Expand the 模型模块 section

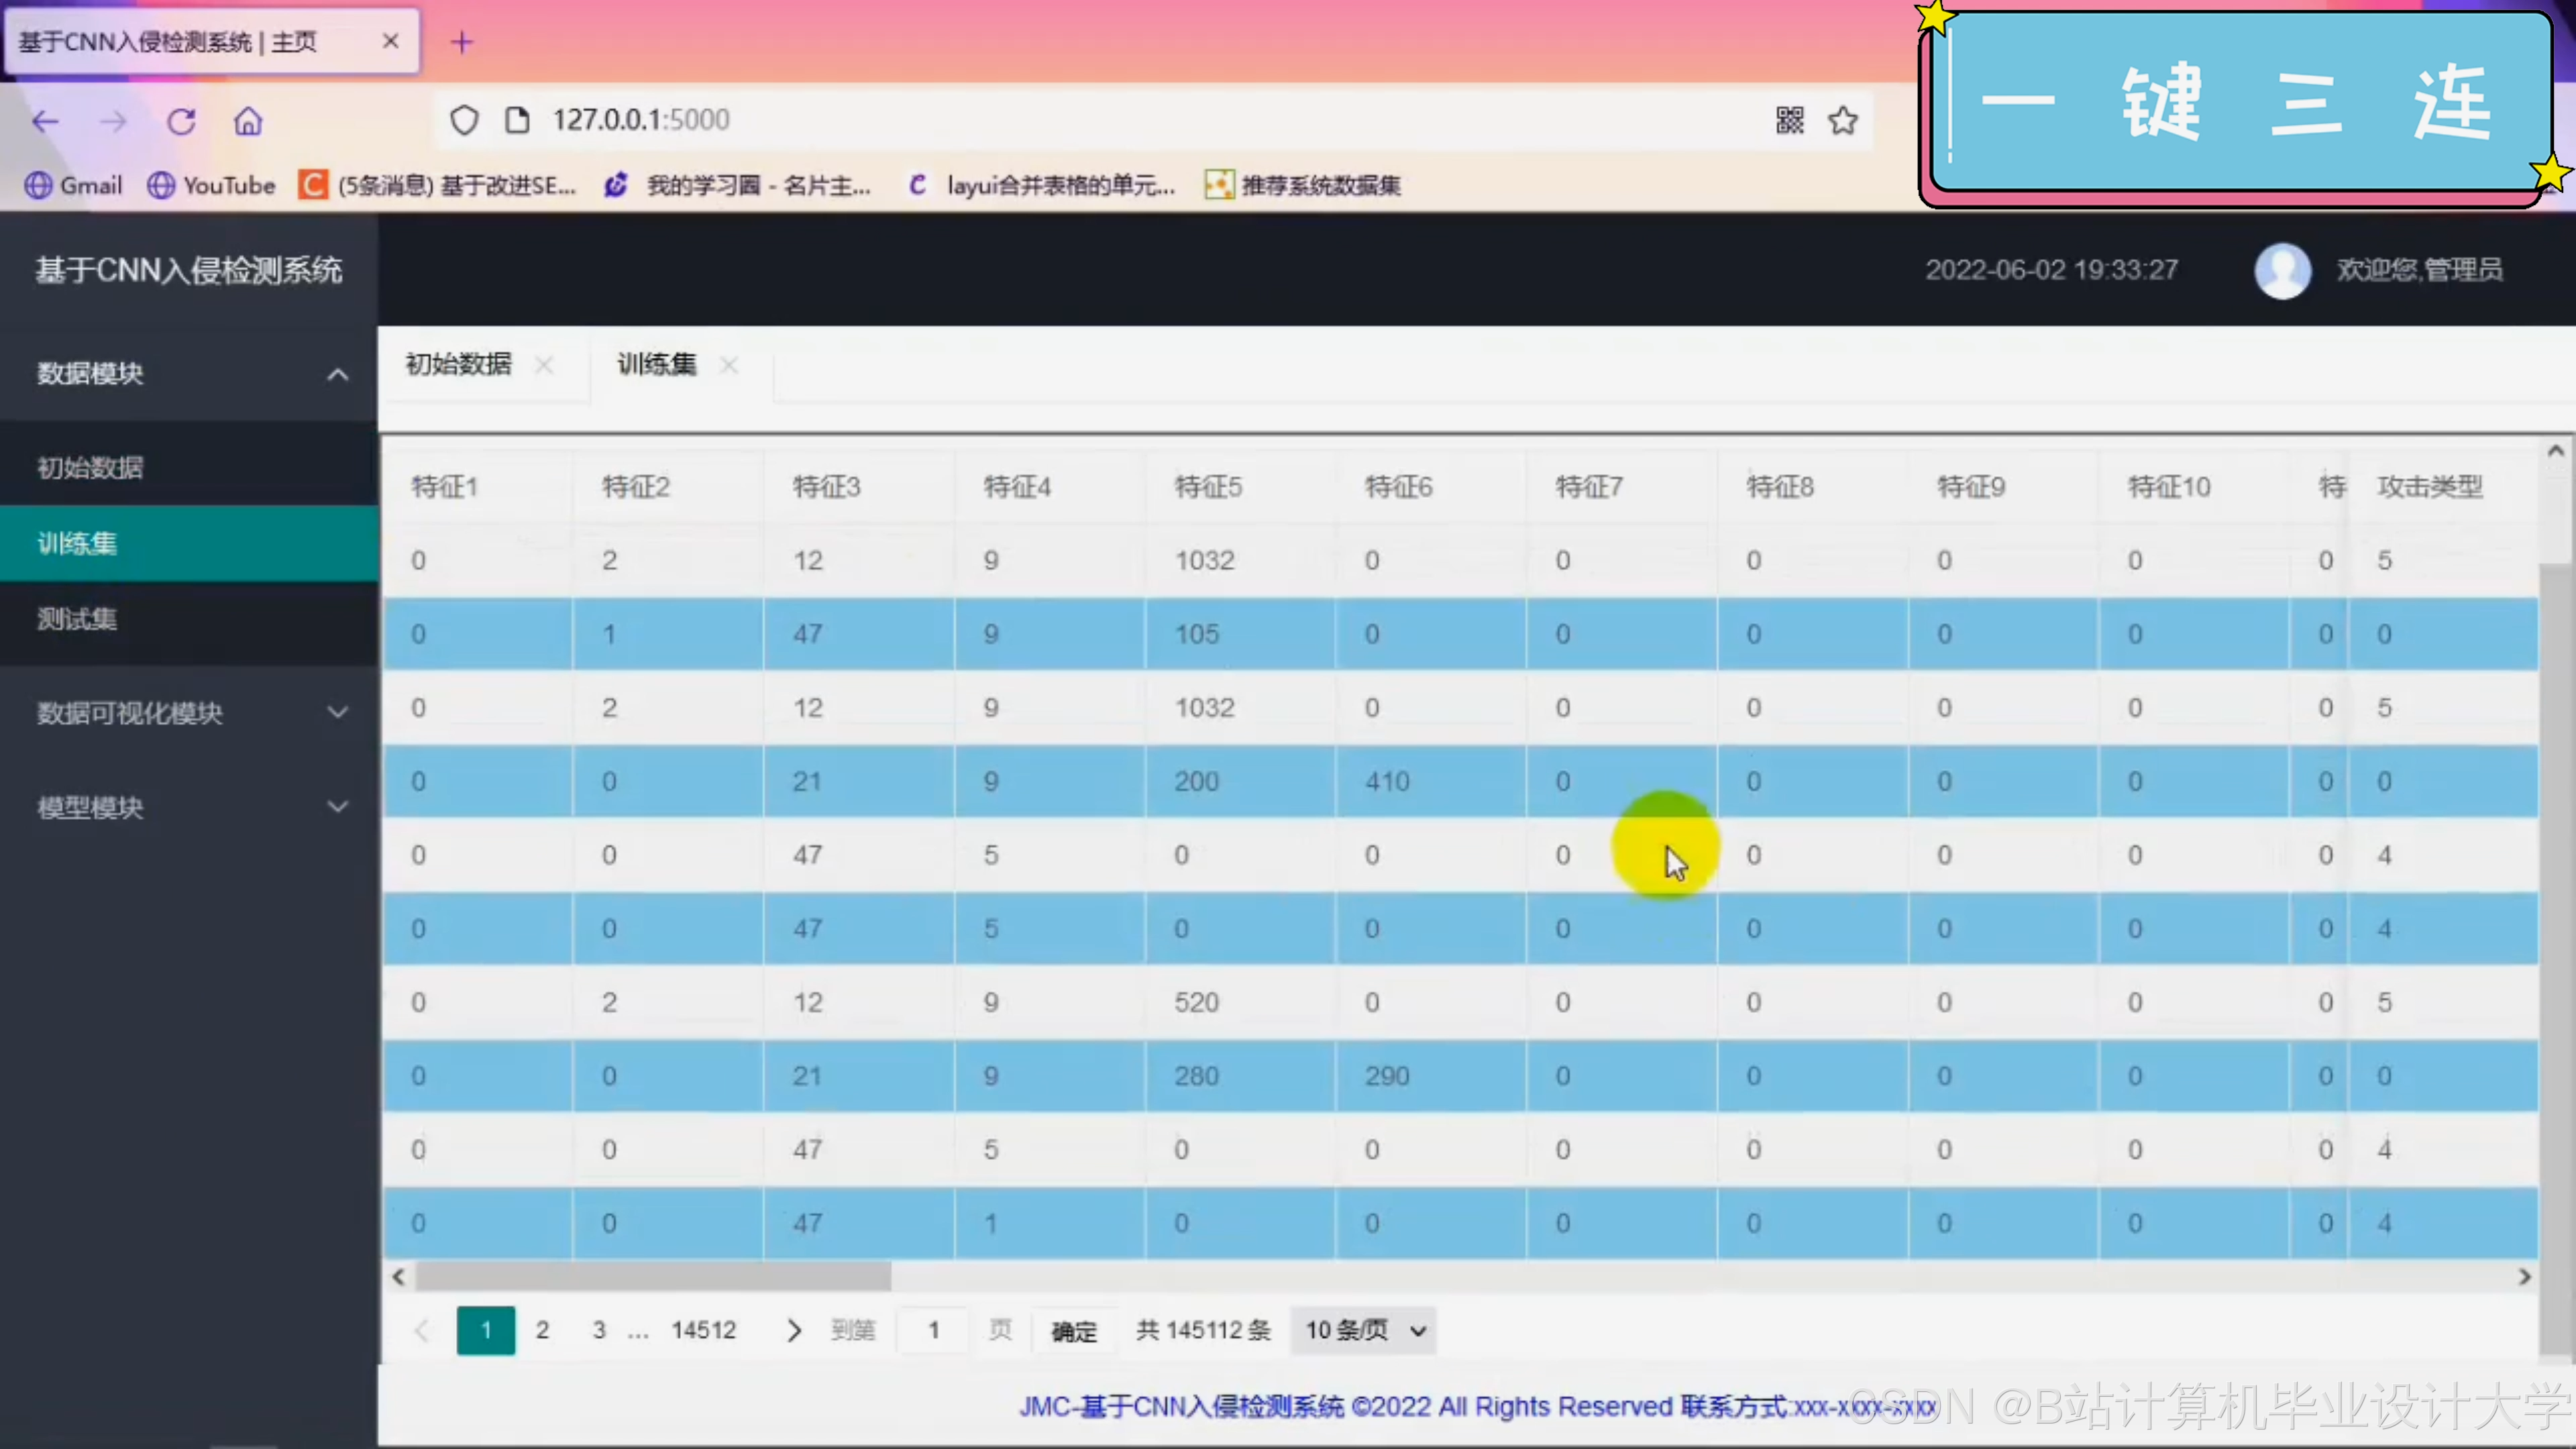188,808
